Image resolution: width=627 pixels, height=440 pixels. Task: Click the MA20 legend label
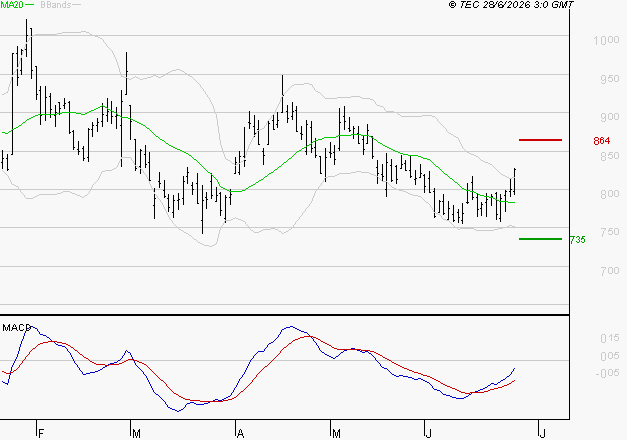tap(12, 5)
